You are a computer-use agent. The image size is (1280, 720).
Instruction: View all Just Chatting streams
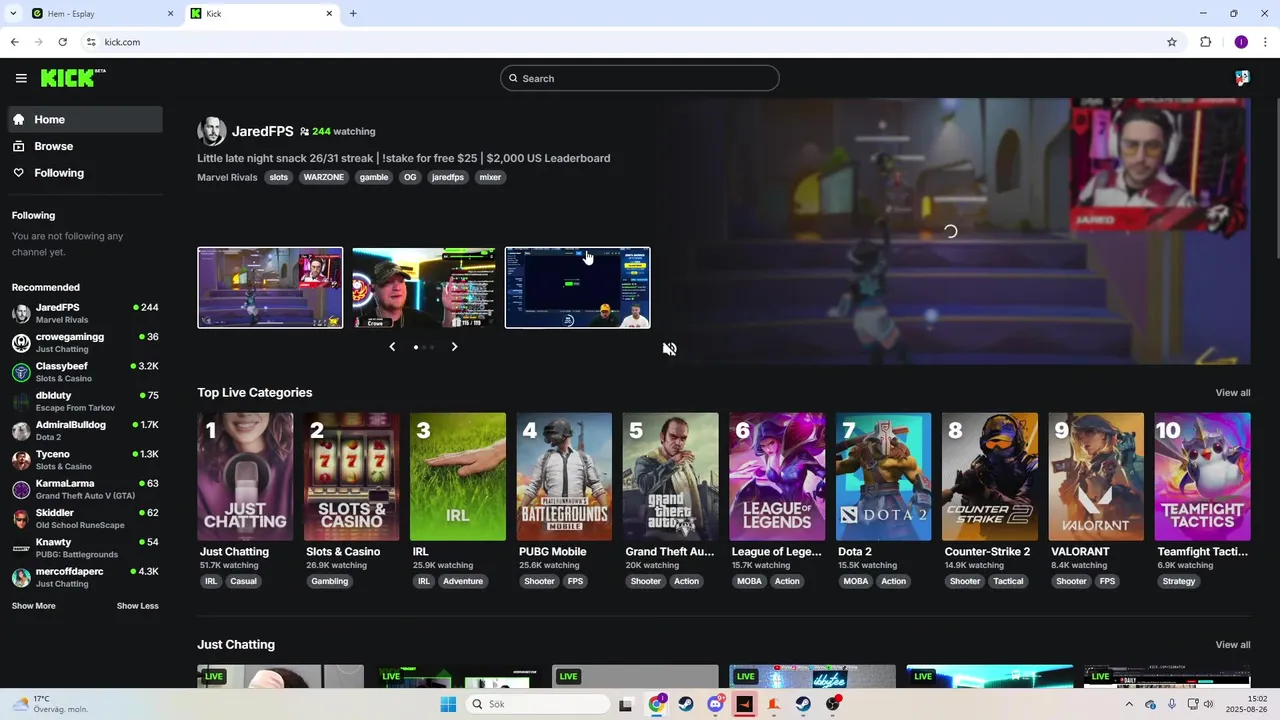click(x=1232, y=645)
